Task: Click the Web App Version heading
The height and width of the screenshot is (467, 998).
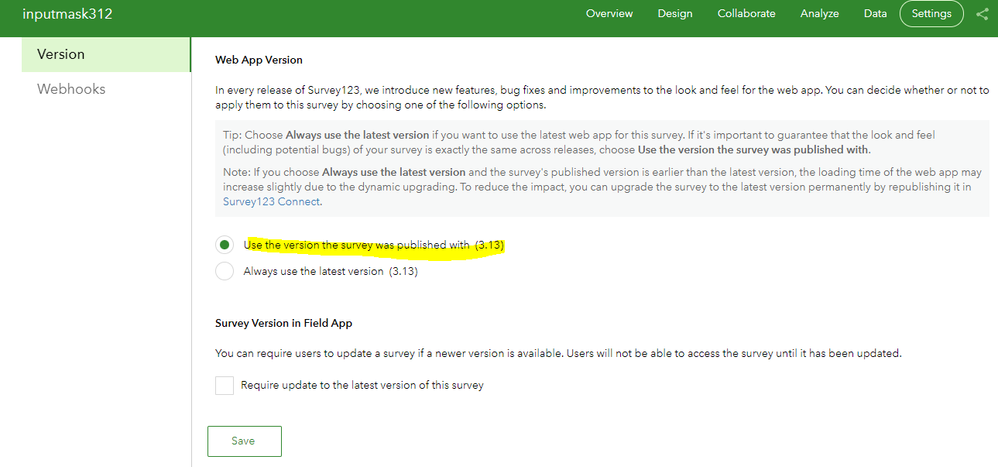Action: (x=258, y=60)
